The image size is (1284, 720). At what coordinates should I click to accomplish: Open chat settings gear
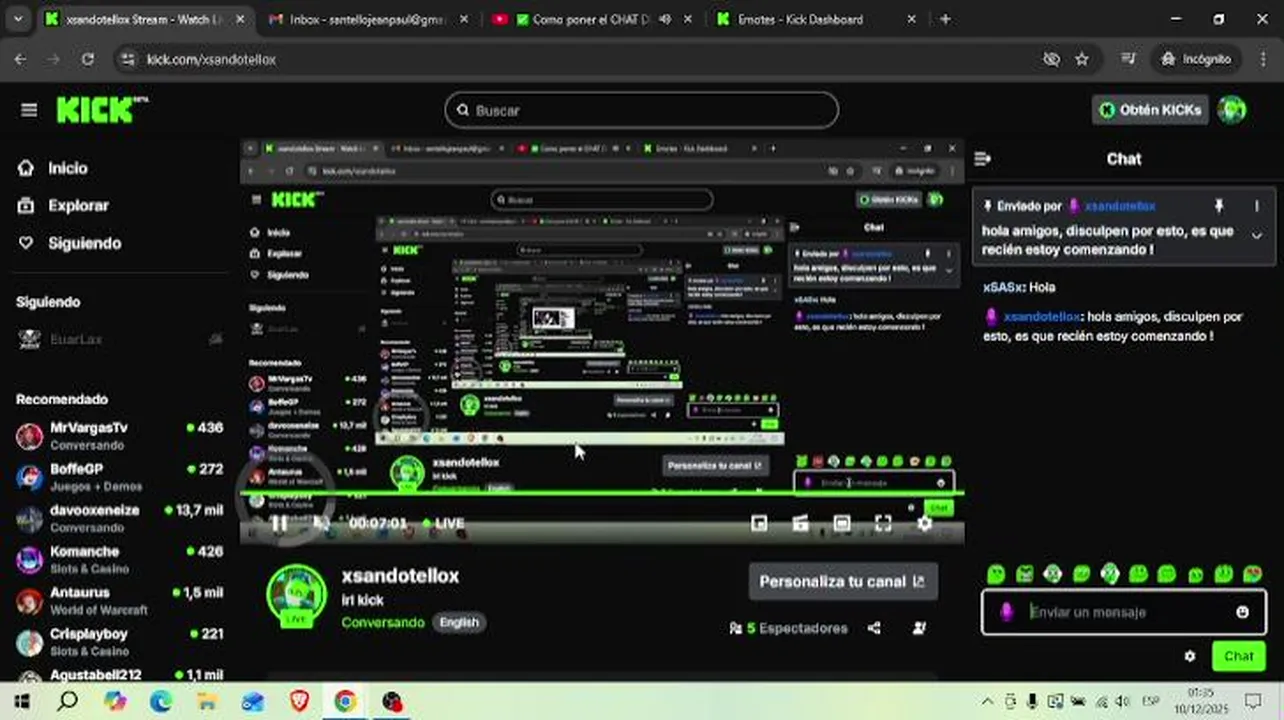(1190, 656)
